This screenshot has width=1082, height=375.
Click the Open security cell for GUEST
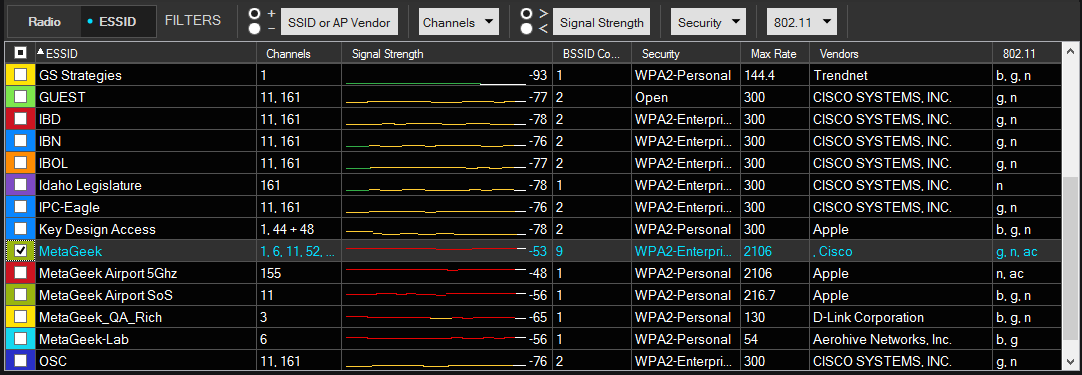[686, 97]
